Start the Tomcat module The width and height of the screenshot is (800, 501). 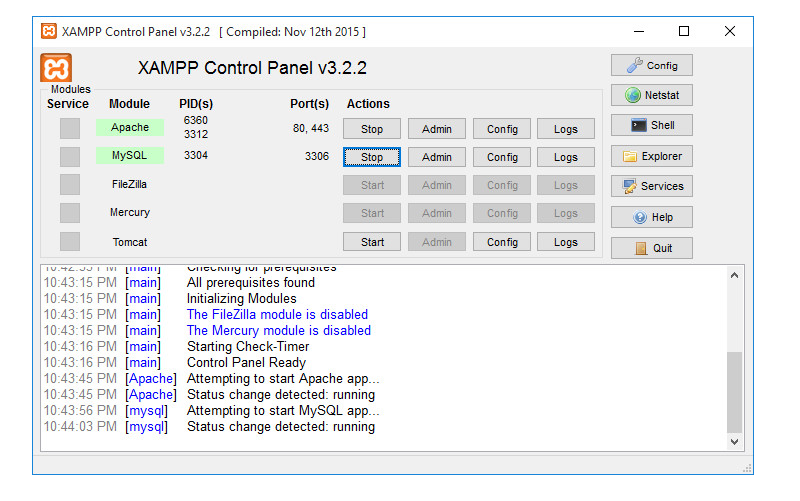coord(372,242)
